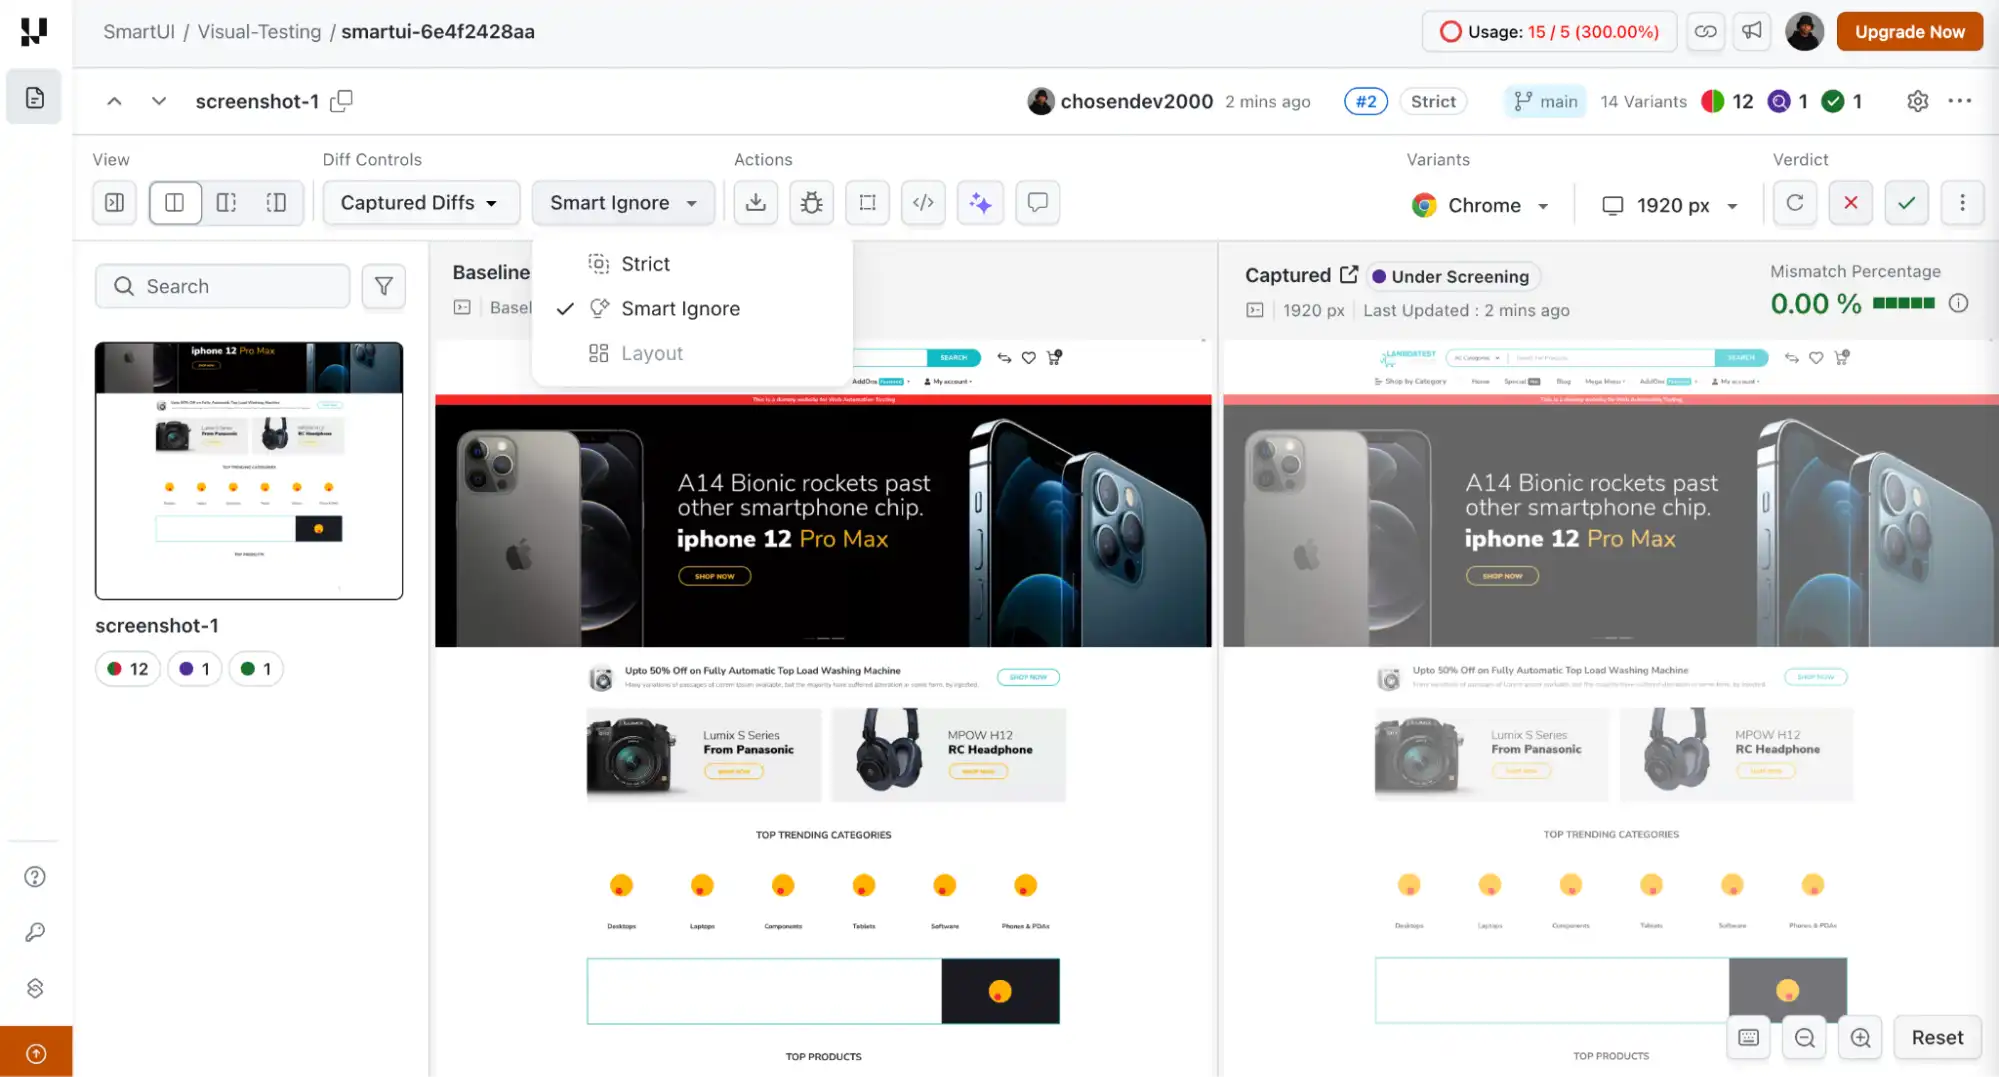Viewport: 1999px width, 1077px height.
Task: Open the access key icon in sidebar
Action: 35,933
